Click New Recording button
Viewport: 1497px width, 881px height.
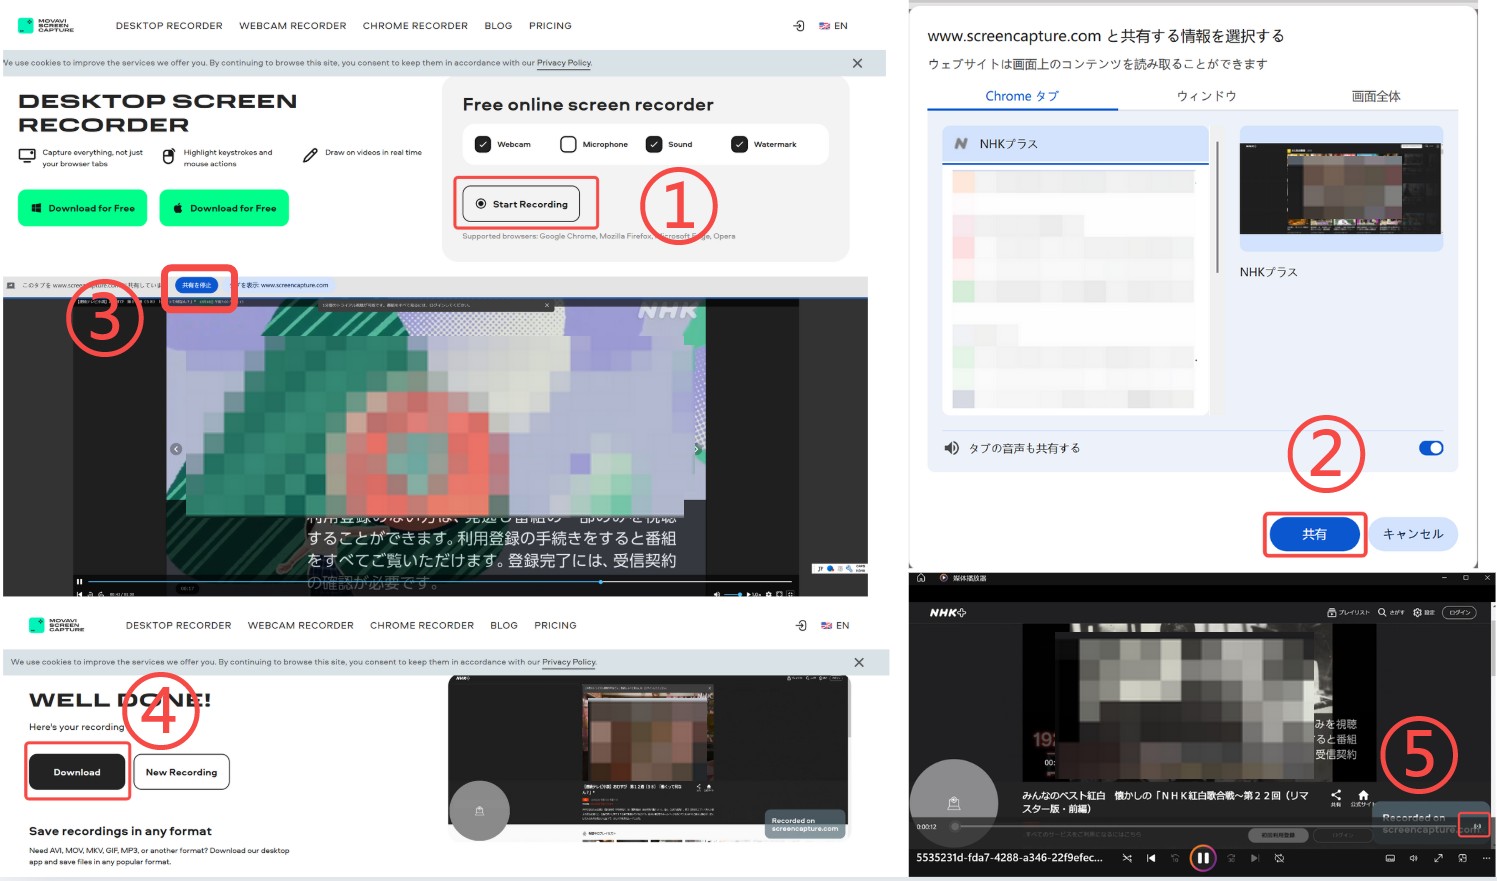click(181, 772)
